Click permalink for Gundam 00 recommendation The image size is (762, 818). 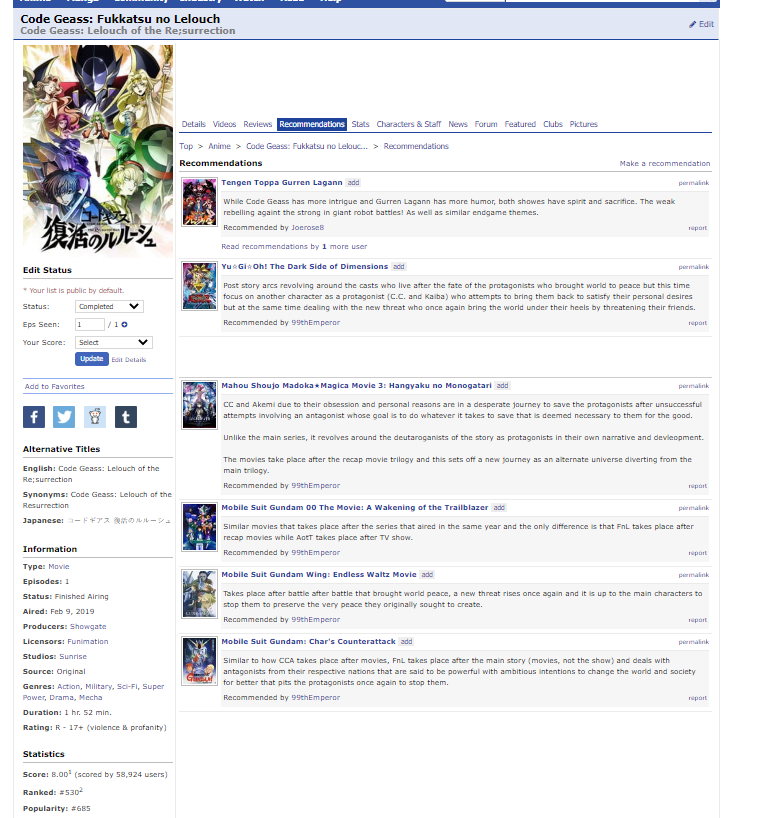(x=694, y=508)
